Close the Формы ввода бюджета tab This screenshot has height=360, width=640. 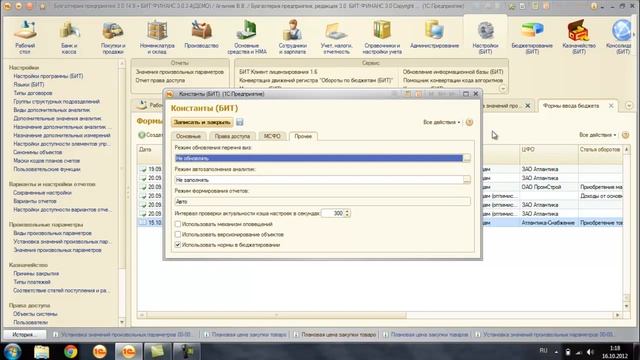pyautogui.click(x=611, y=106)
